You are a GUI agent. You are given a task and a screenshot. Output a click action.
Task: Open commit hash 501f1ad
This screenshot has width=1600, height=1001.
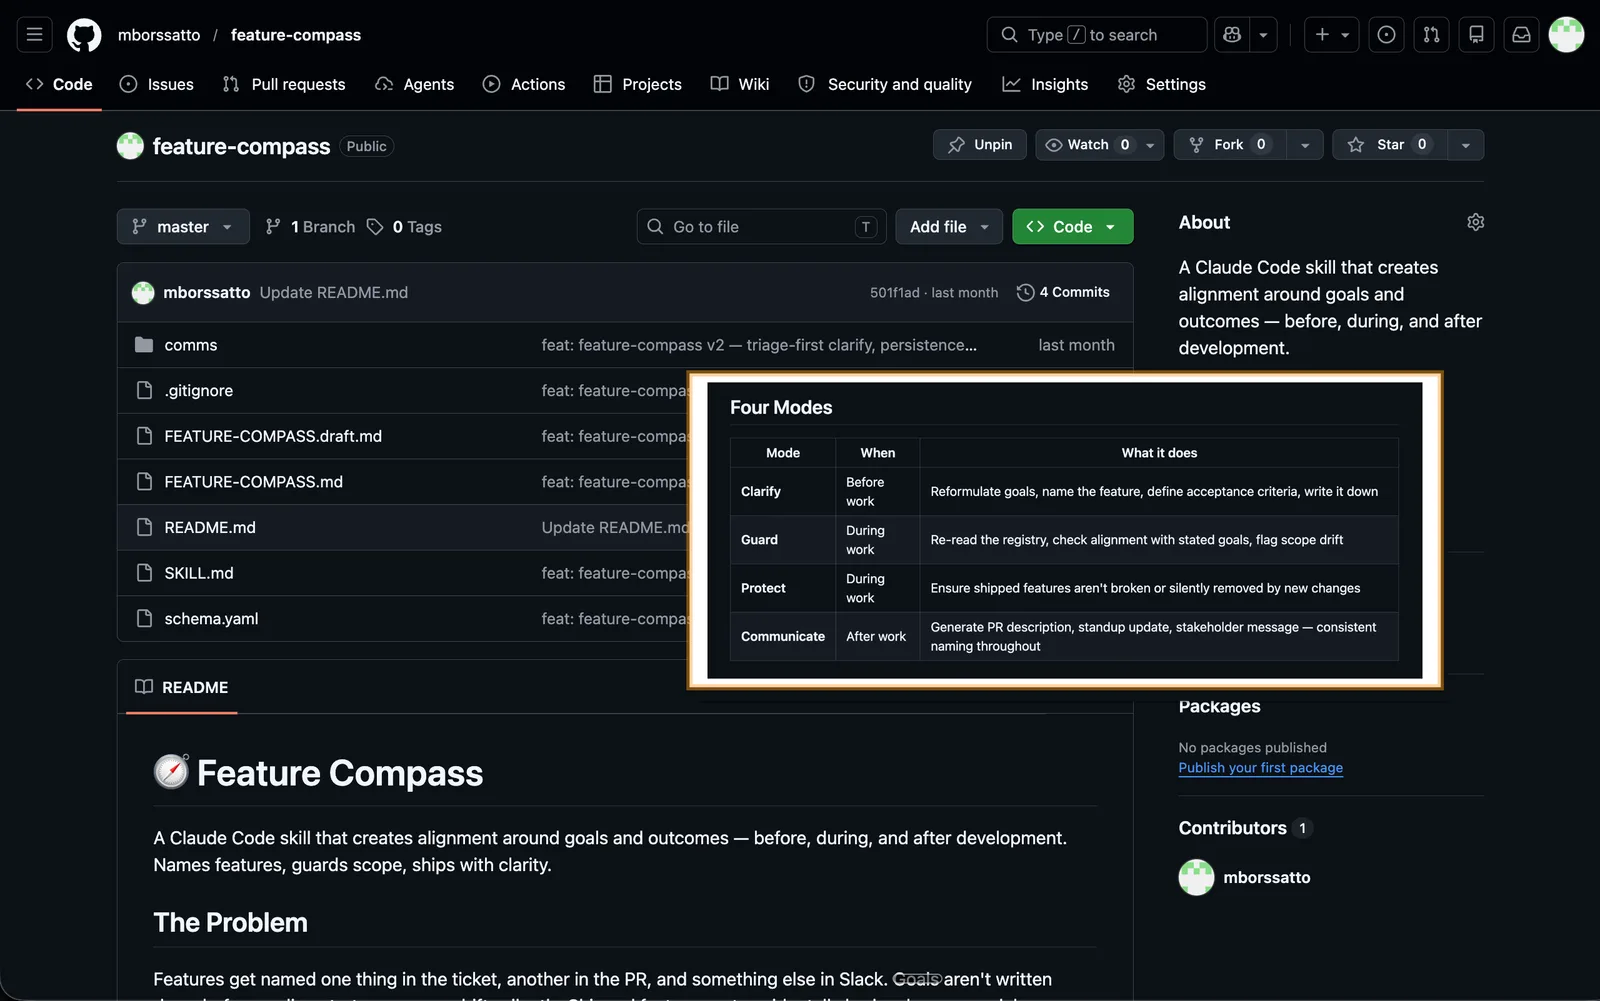895,293
